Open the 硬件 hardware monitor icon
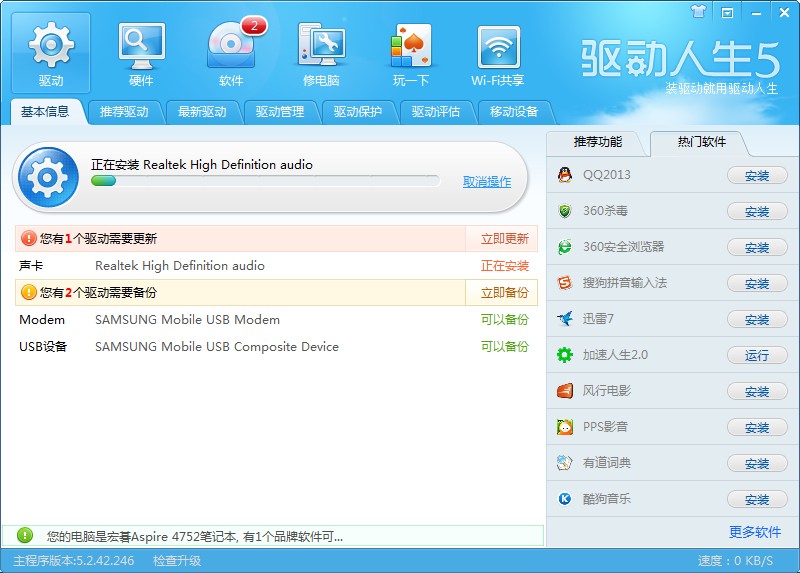This screenshot has height=573, width=800. 141,53
